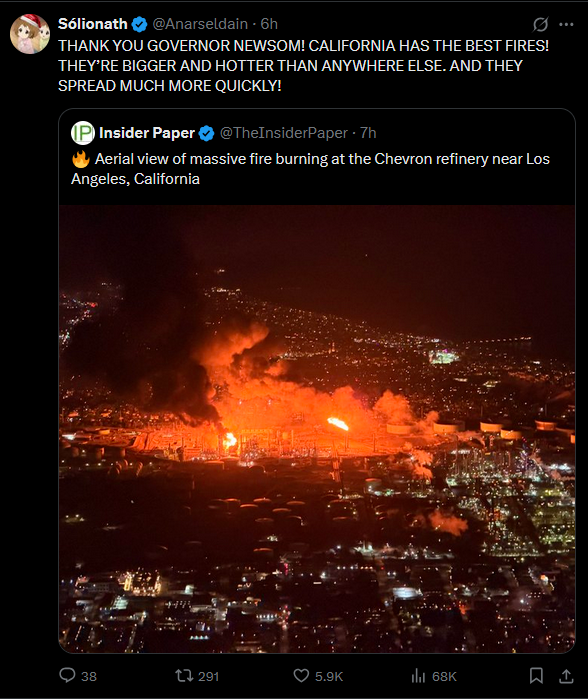The height and width of the screenshot is (699, 588).
Task: Open the quoted post's 7h timestamp
Action: [x=368, y=133]
